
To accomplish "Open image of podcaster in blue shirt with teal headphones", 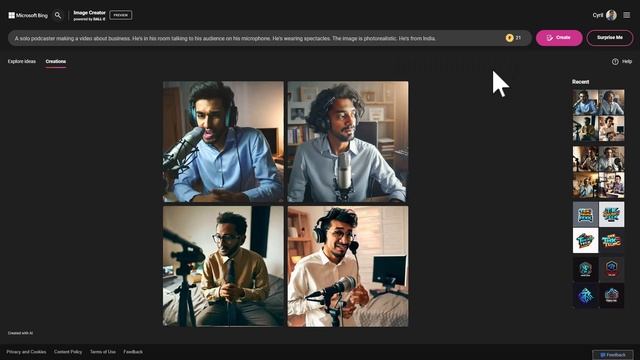I will (223, 142).
